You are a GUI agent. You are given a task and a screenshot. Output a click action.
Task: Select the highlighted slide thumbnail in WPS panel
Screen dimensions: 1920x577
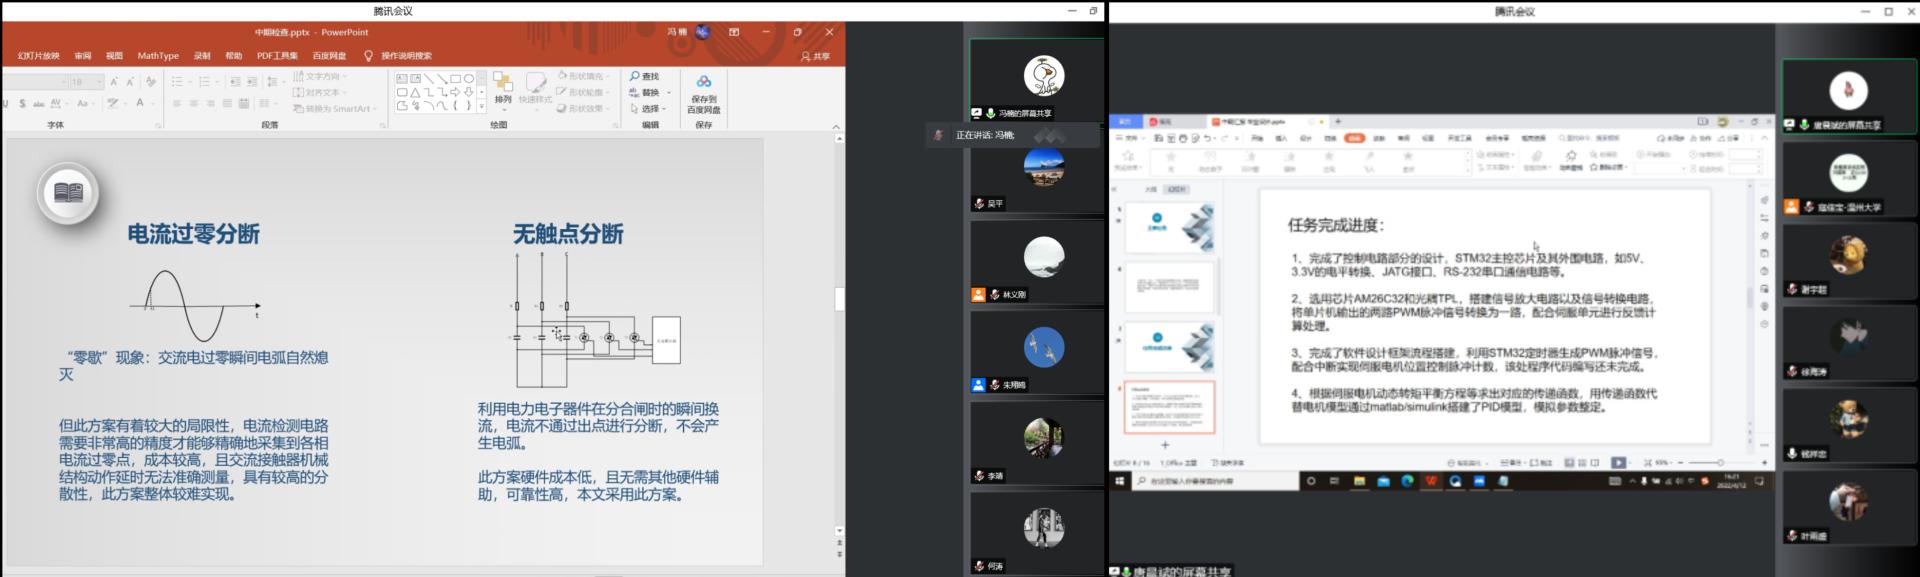[1168, 406]
